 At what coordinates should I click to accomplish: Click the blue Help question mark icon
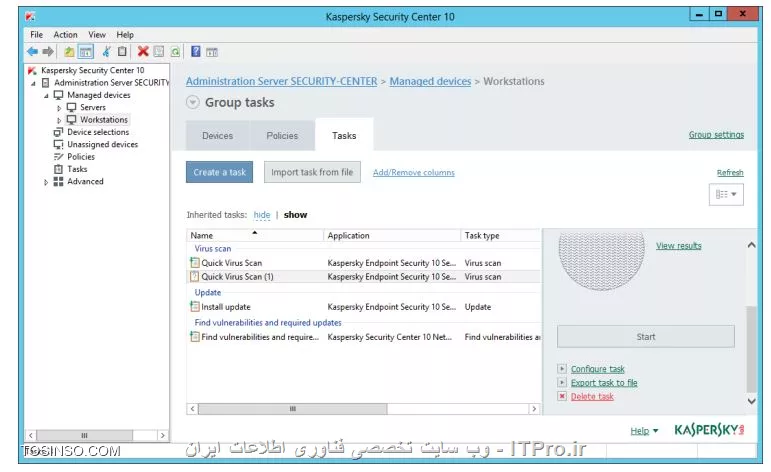click(x=196, y=51)
